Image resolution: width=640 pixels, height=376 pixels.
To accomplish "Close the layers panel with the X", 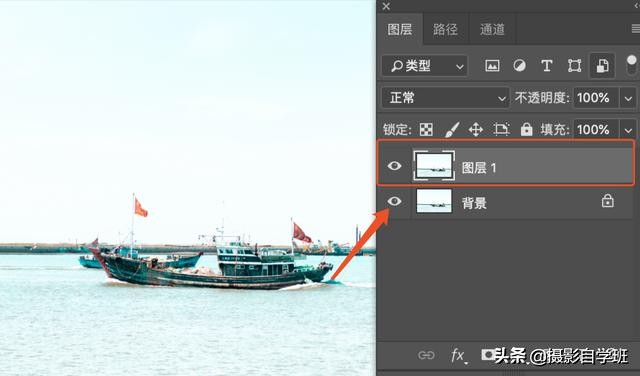I will (386, 6).
